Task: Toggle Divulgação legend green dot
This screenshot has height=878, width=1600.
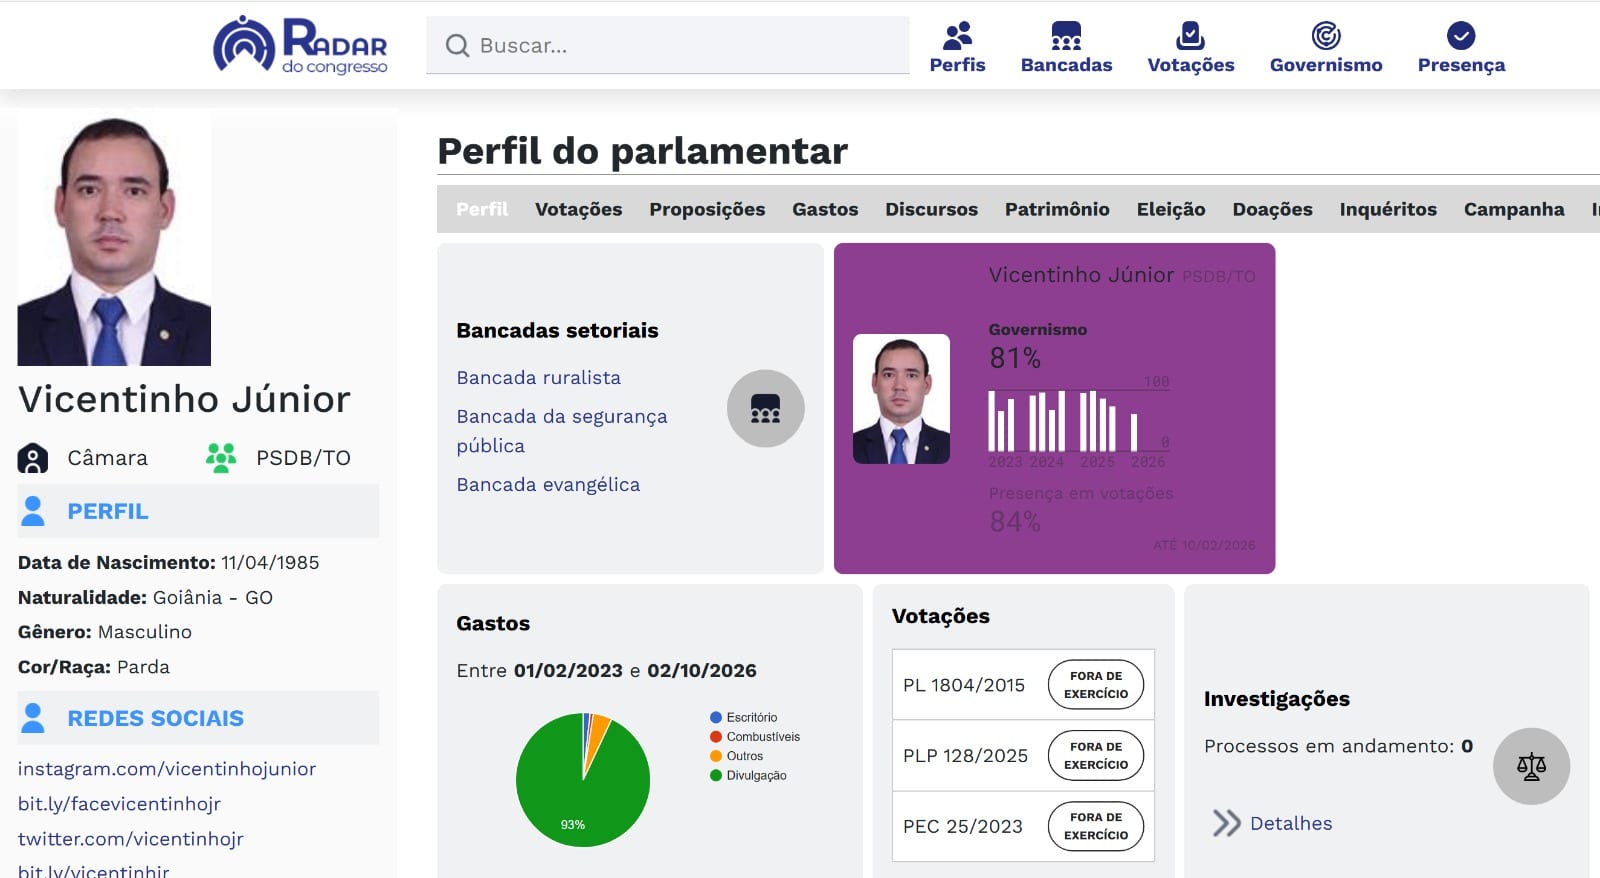Action: pos(716,775)
